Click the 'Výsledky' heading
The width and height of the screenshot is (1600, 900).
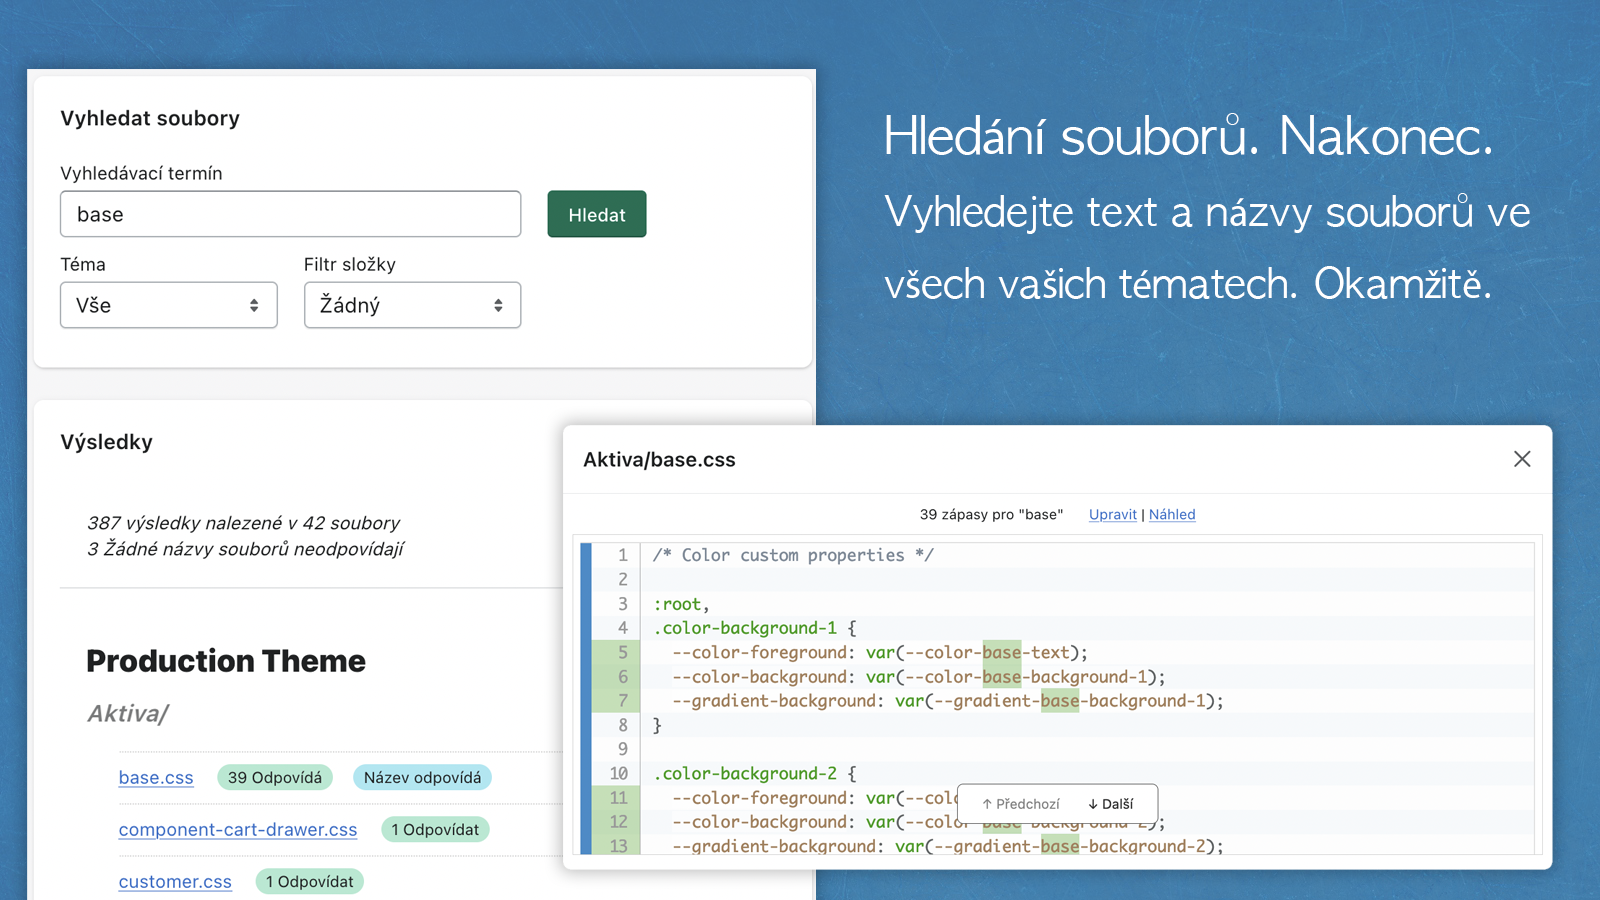[x=106, y=442]
